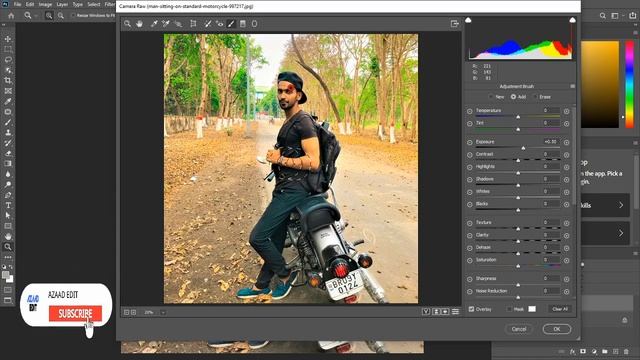Open zoom level dropdown in Camera Raw
Screen dimensions: 640x360
(163, 313)
